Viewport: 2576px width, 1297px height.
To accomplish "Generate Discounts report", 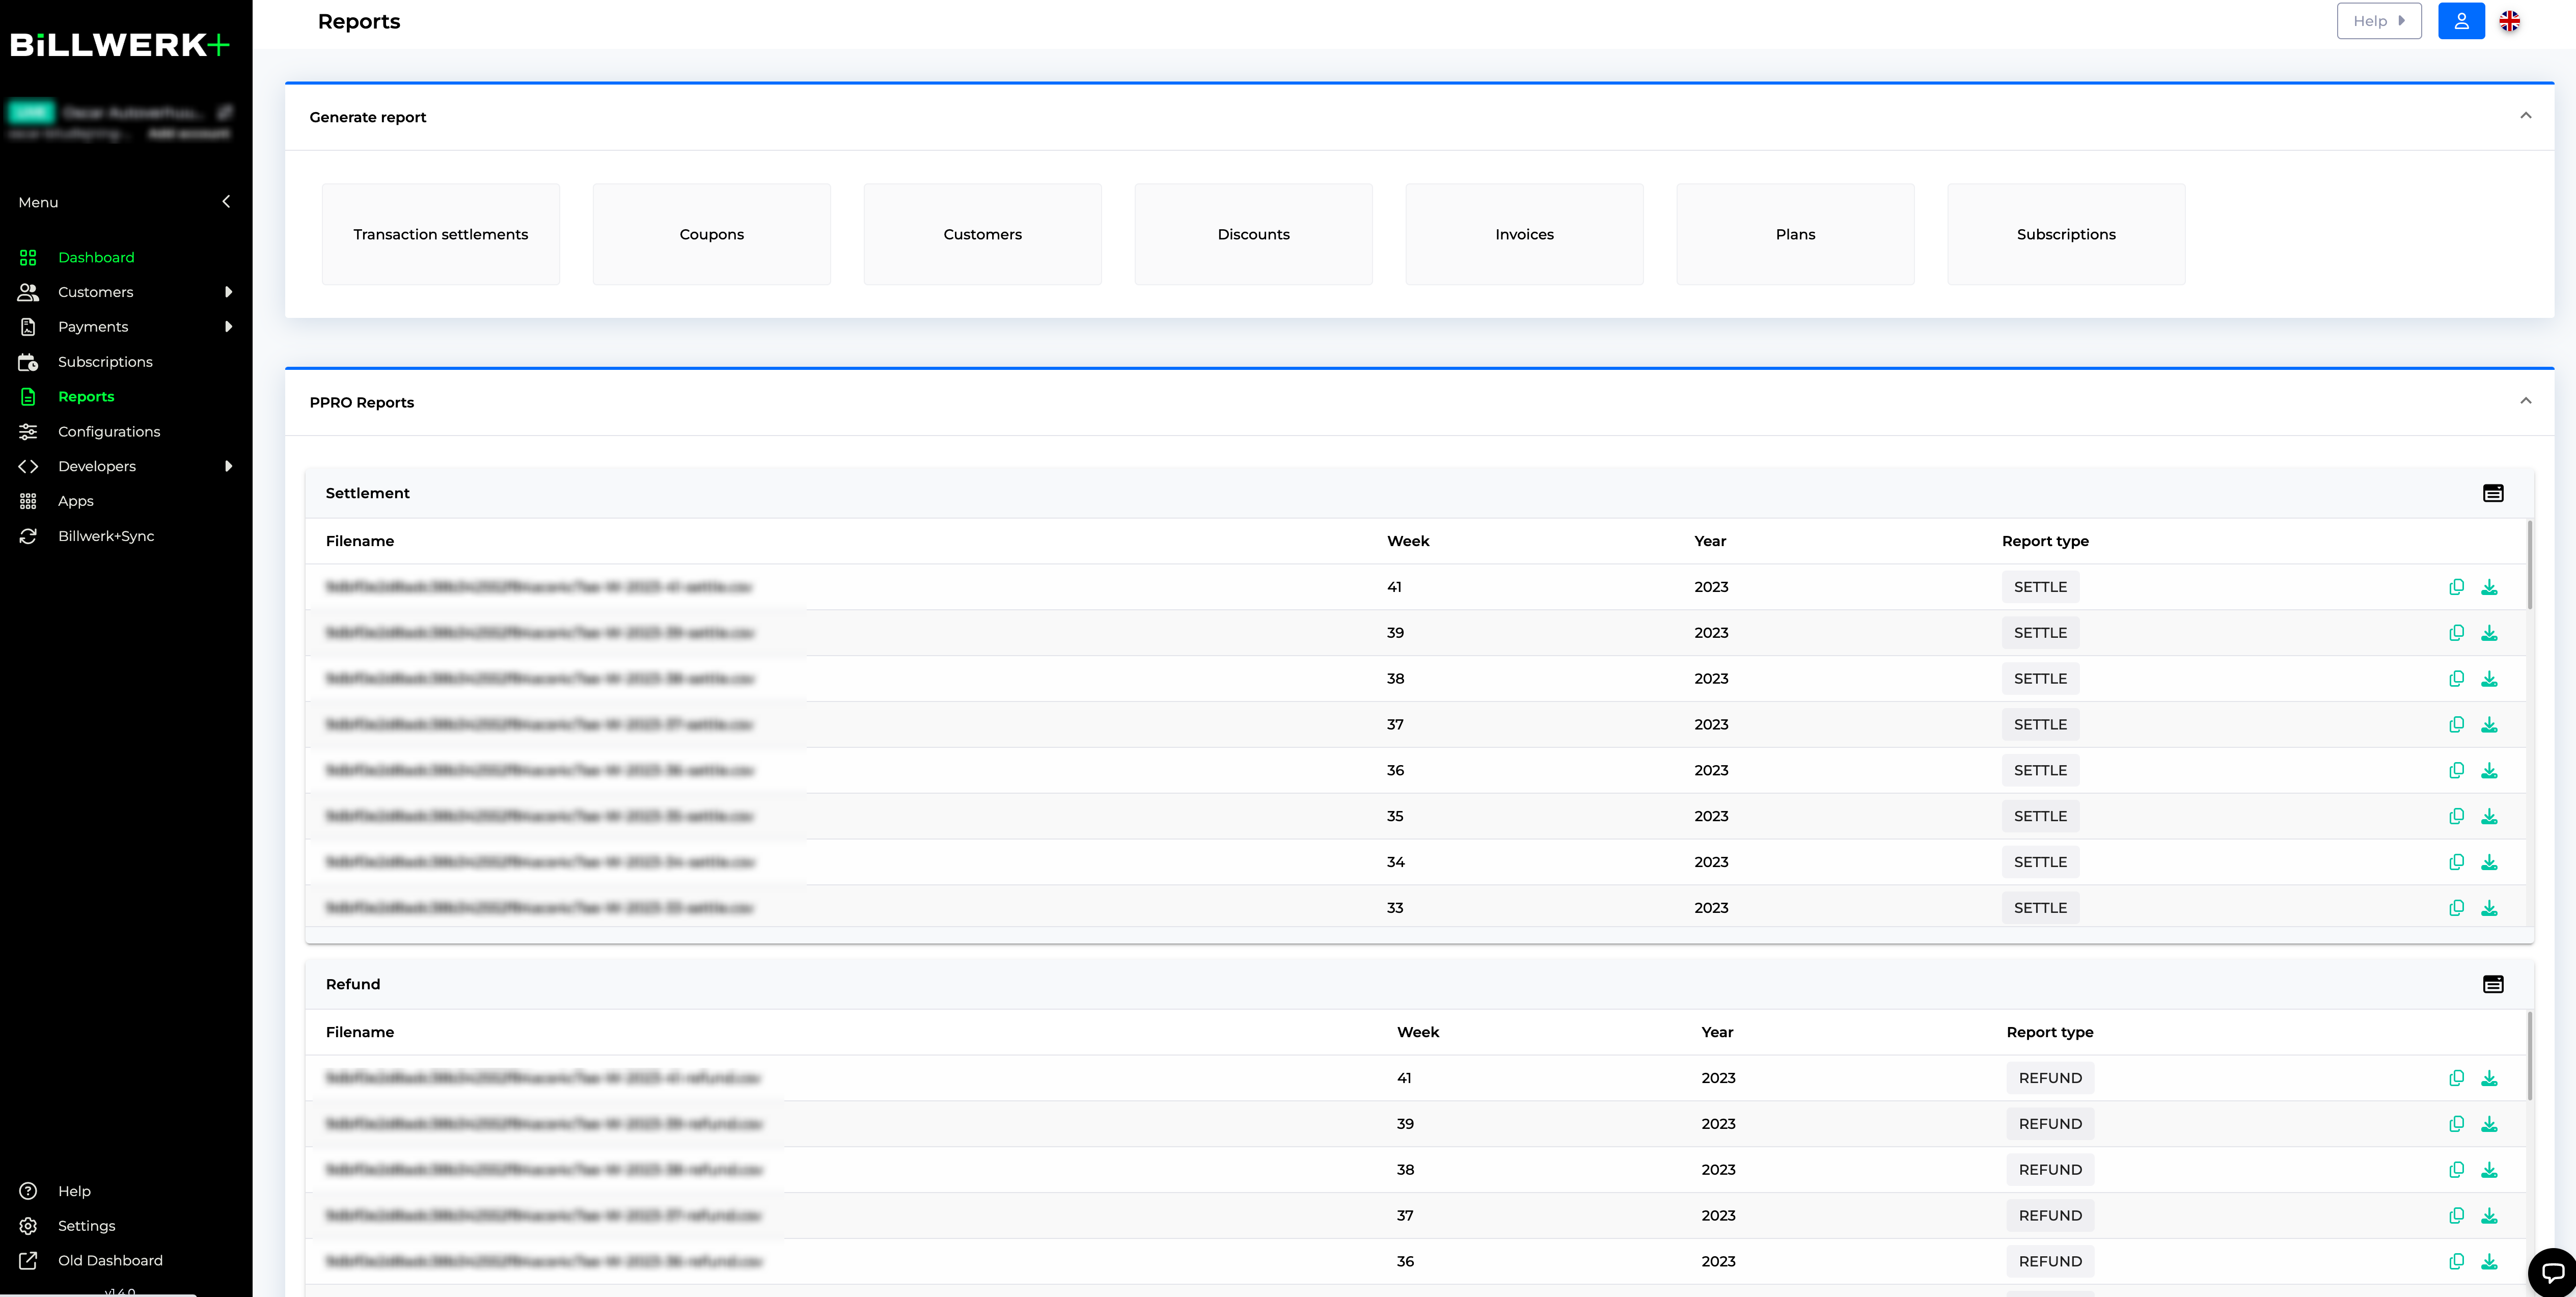I will [x=1254, y=234].
